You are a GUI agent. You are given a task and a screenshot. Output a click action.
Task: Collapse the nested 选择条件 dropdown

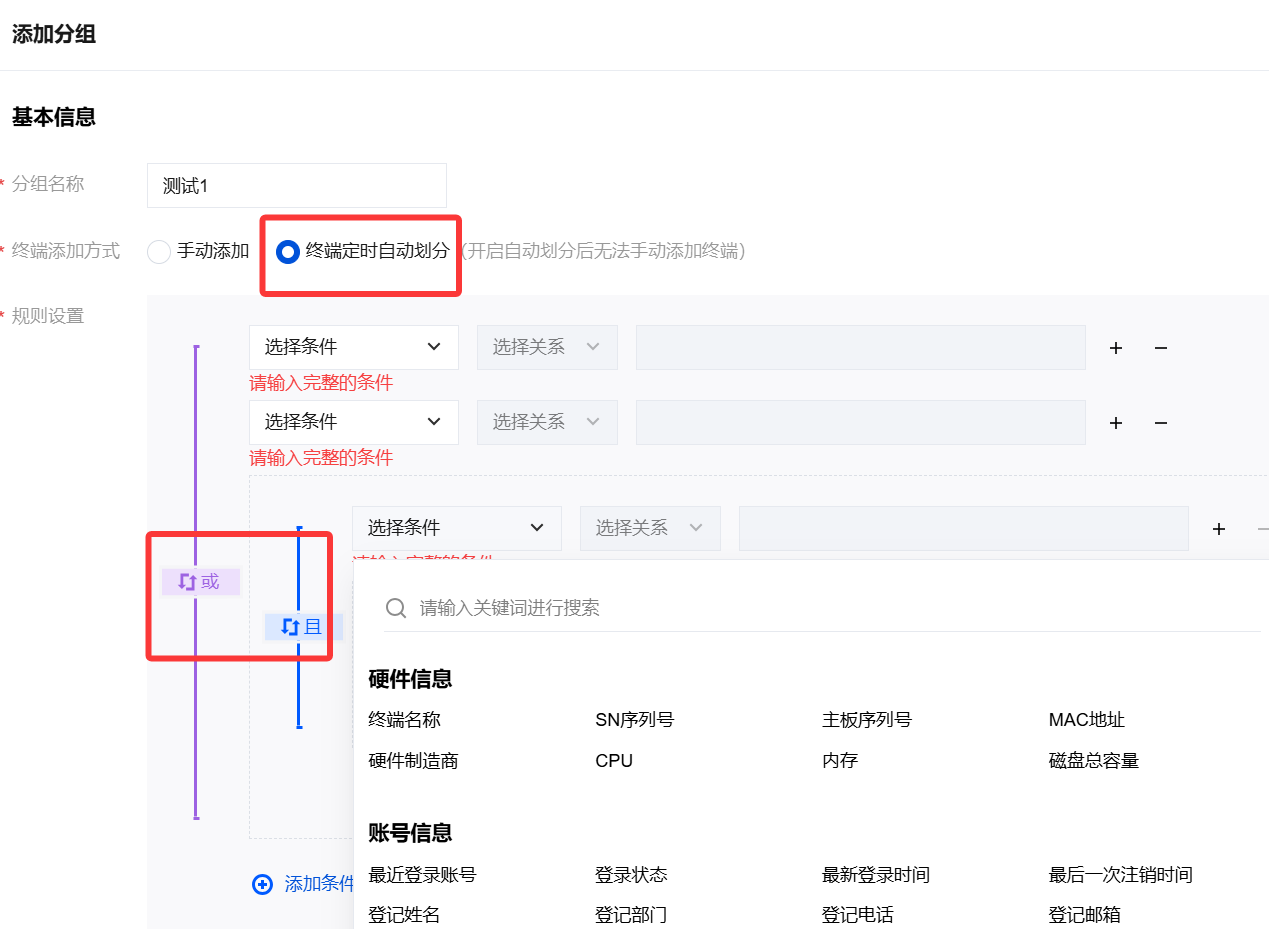[456, 528]
